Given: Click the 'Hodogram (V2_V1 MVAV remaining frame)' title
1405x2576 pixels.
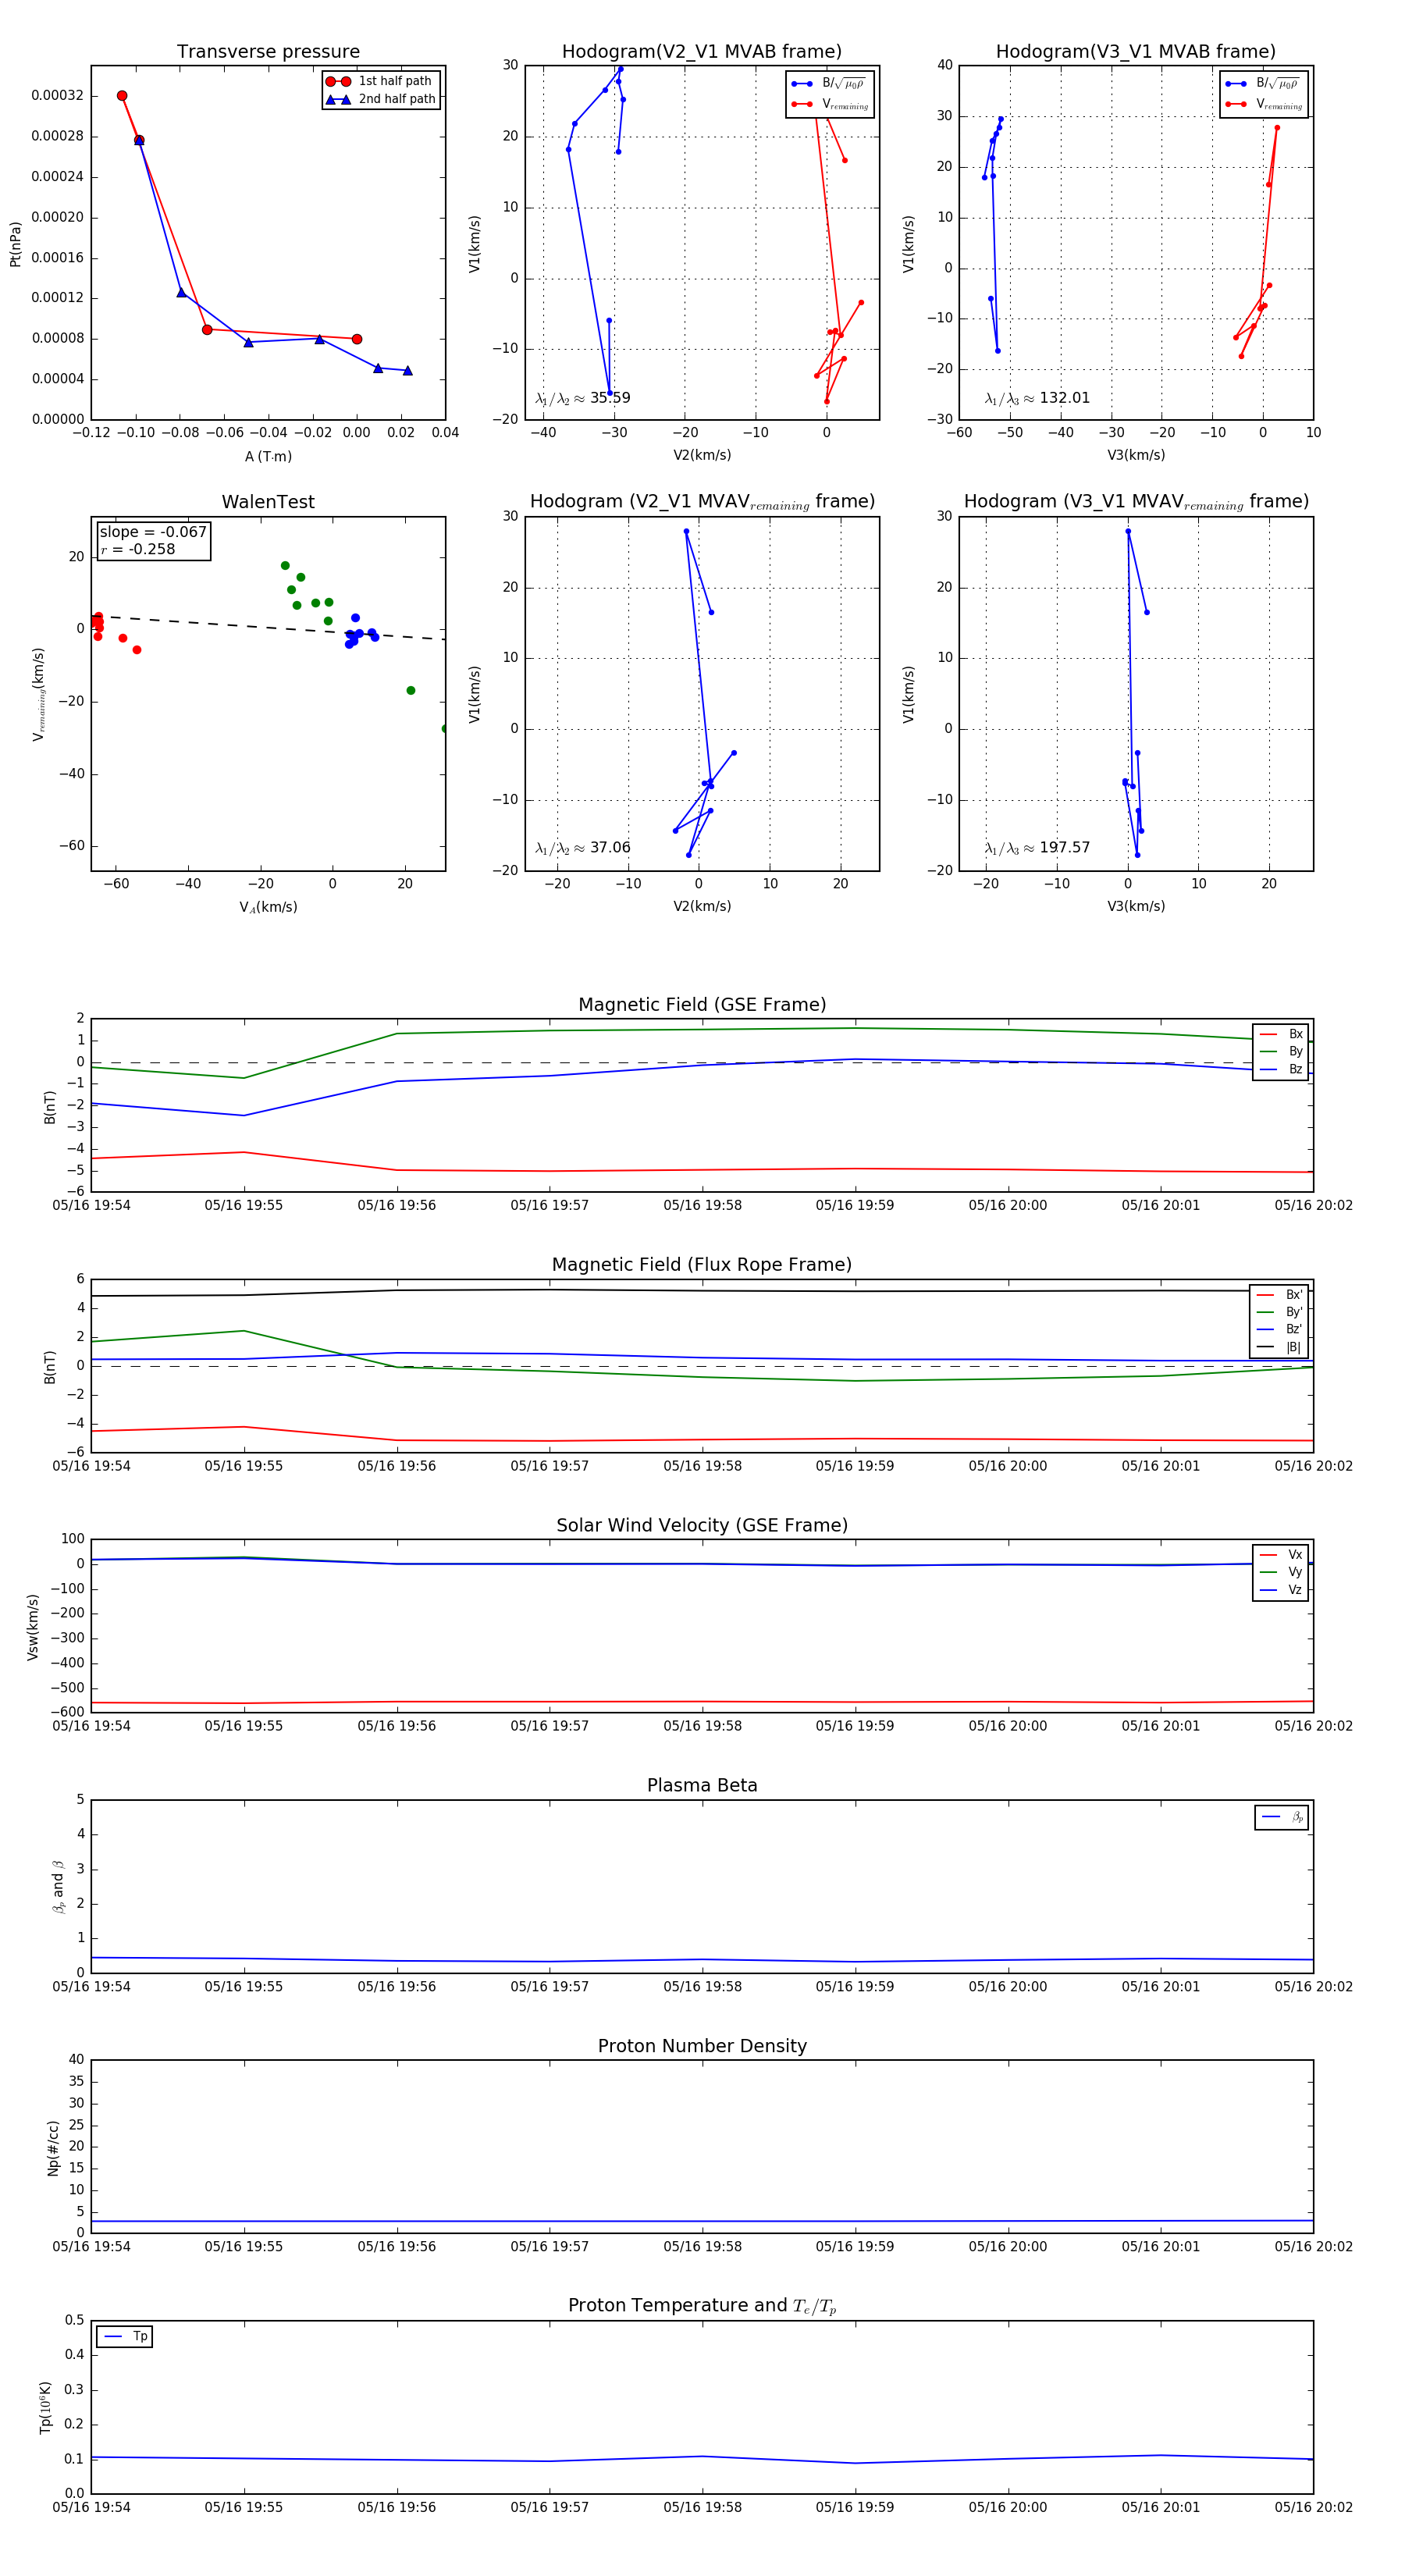Looking at the screenshot, I should click(702, 502).
